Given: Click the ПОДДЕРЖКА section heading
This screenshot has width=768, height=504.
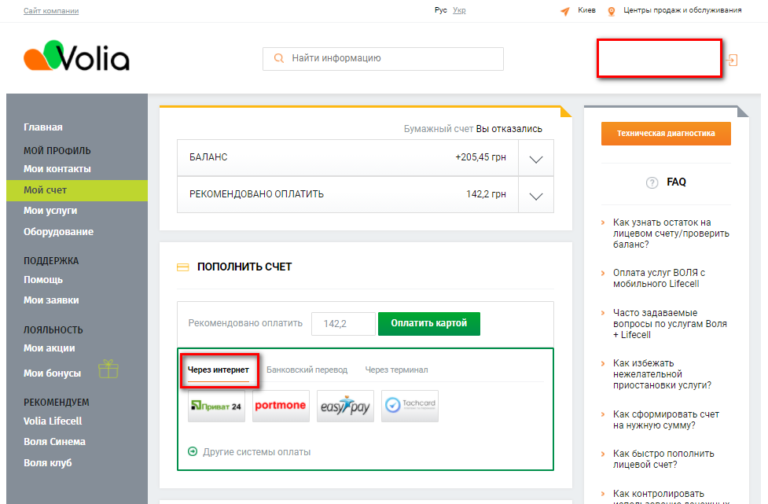Looking at the screenshot, I should coord(51,261).
